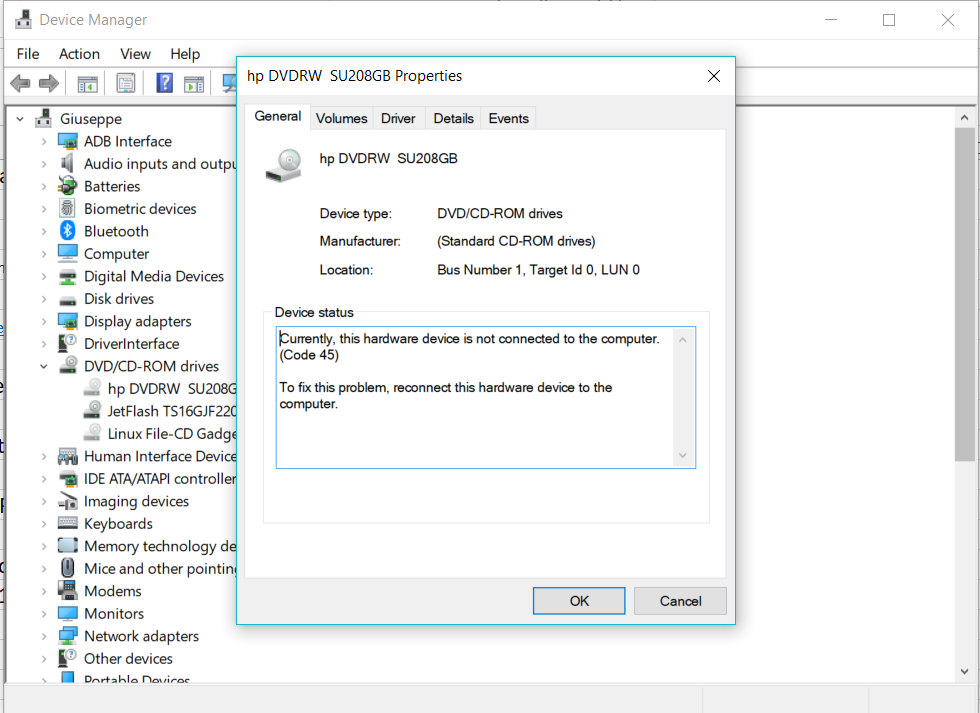Screen dimensions: 980x713
Task: Select the Monitors tree item
Action: pos(114,614)
